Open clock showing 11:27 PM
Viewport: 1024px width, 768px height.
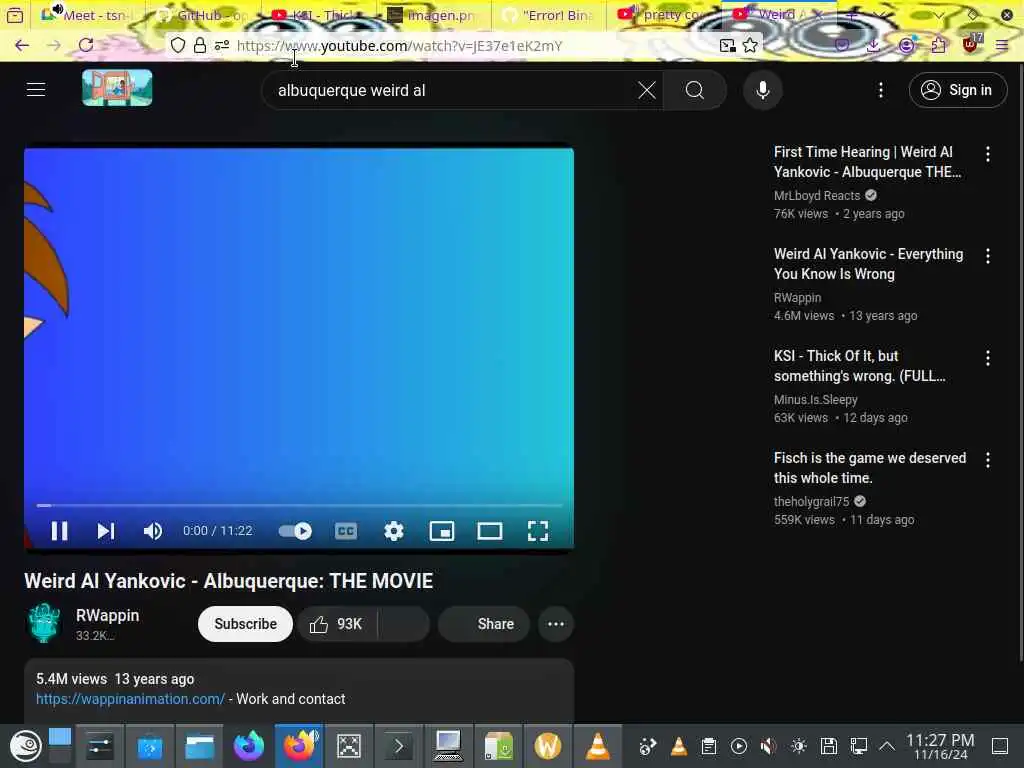pyautogui.click(x=940, y=746)
